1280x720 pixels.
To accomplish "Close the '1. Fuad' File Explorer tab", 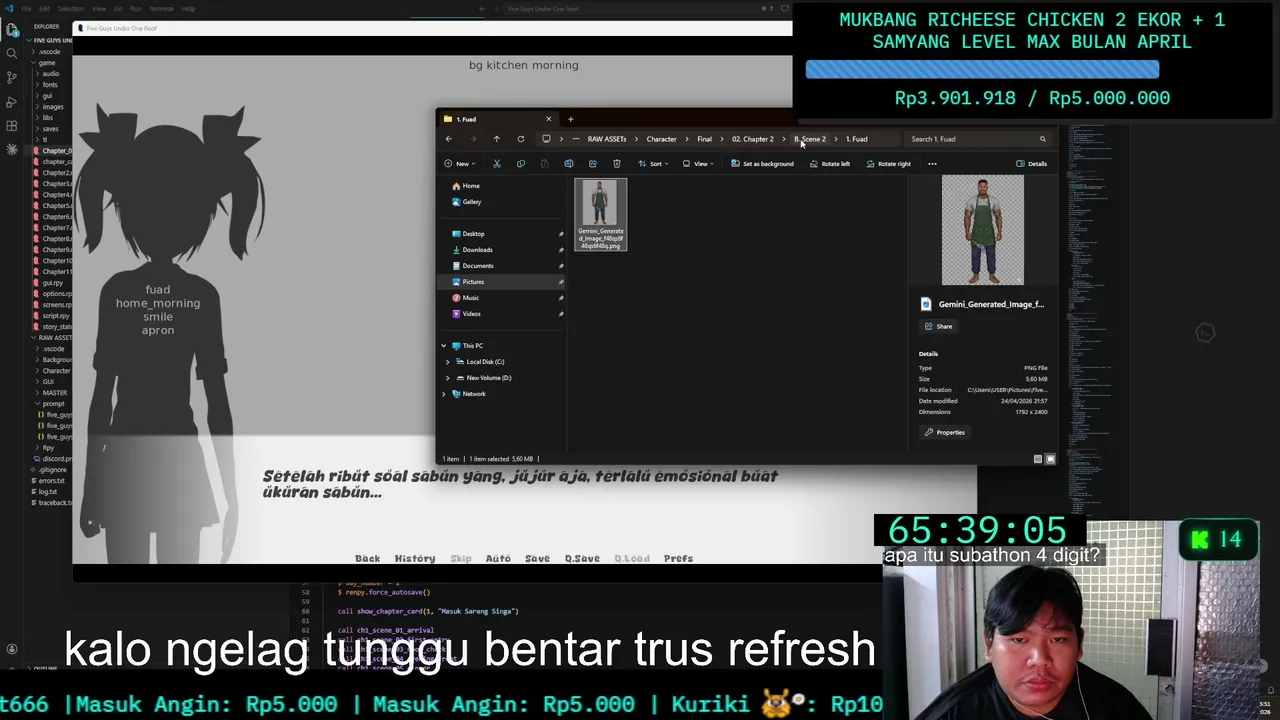I will pos(548,119).
